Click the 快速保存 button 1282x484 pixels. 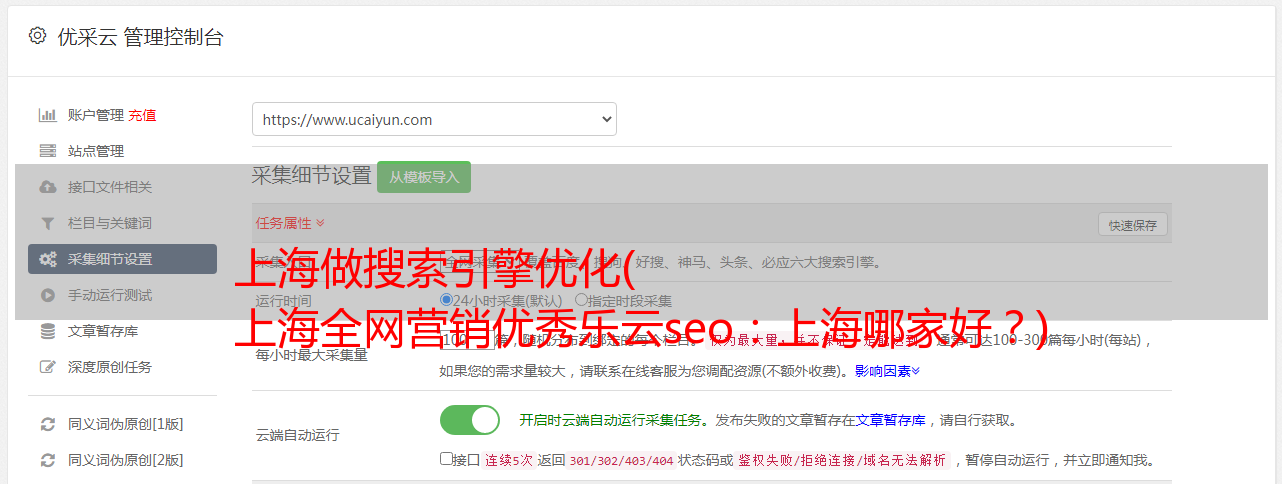pos(1132,225)
